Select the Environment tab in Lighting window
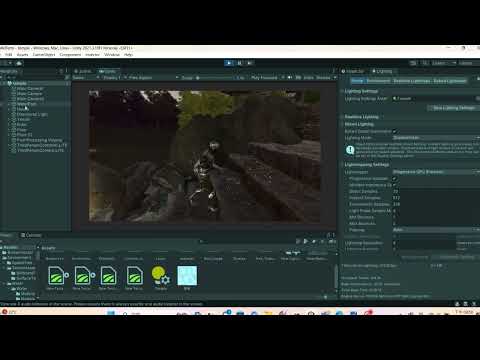This screenshot has height=360, width=480. click(378, 81)
